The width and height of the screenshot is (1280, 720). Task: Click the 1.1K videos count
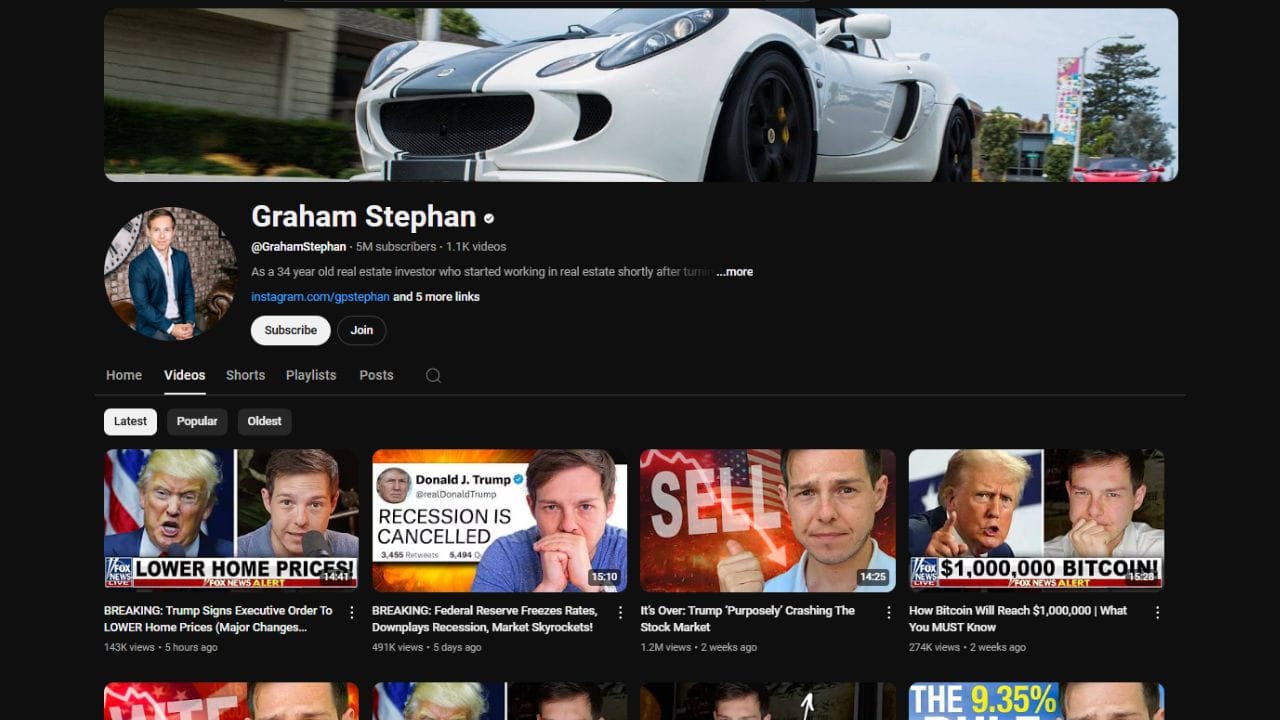tap(476, 247)
